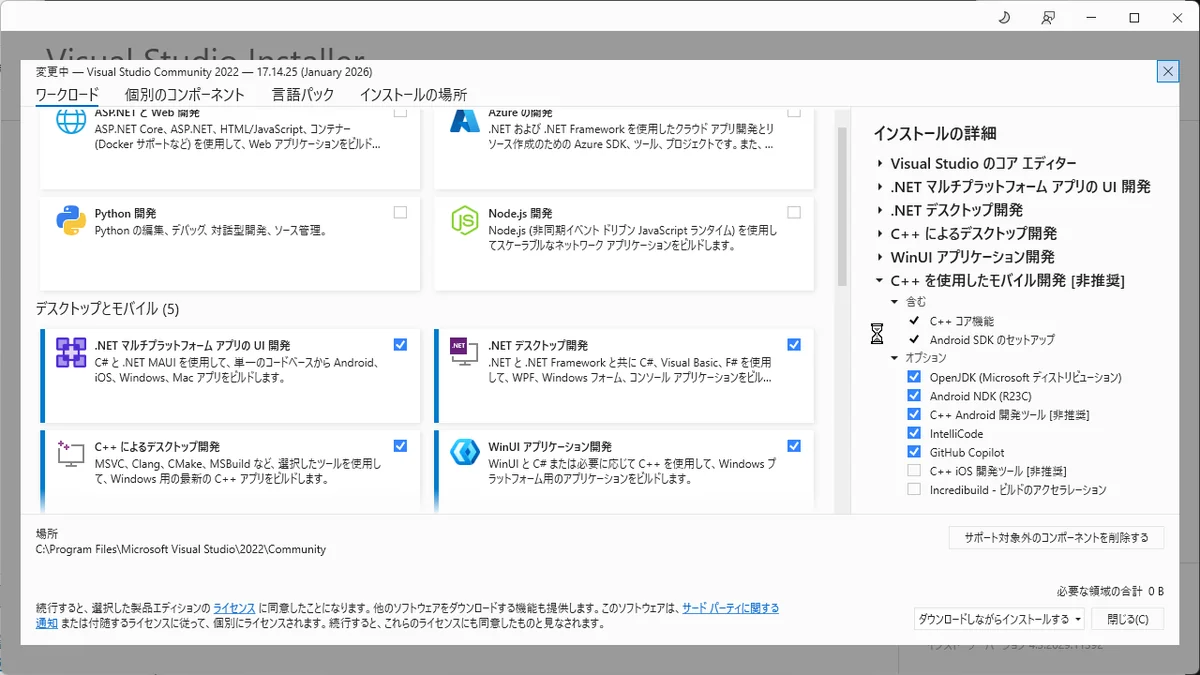Click the Azure development workload icon
Screen dimensions: 1200x675
[464, 120]
